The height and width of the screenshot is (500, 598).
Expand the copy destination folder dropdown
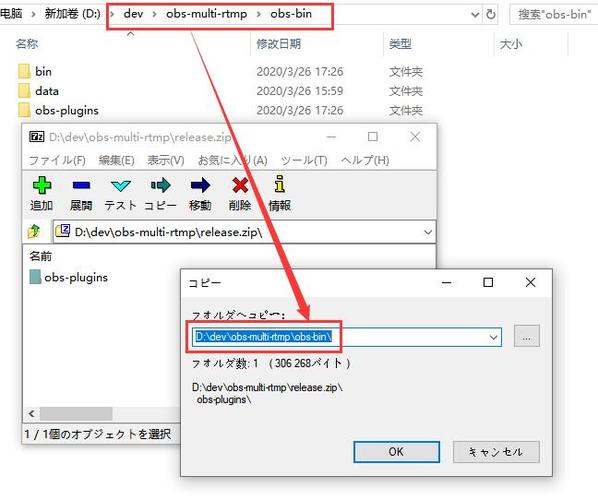click(494, 337)
